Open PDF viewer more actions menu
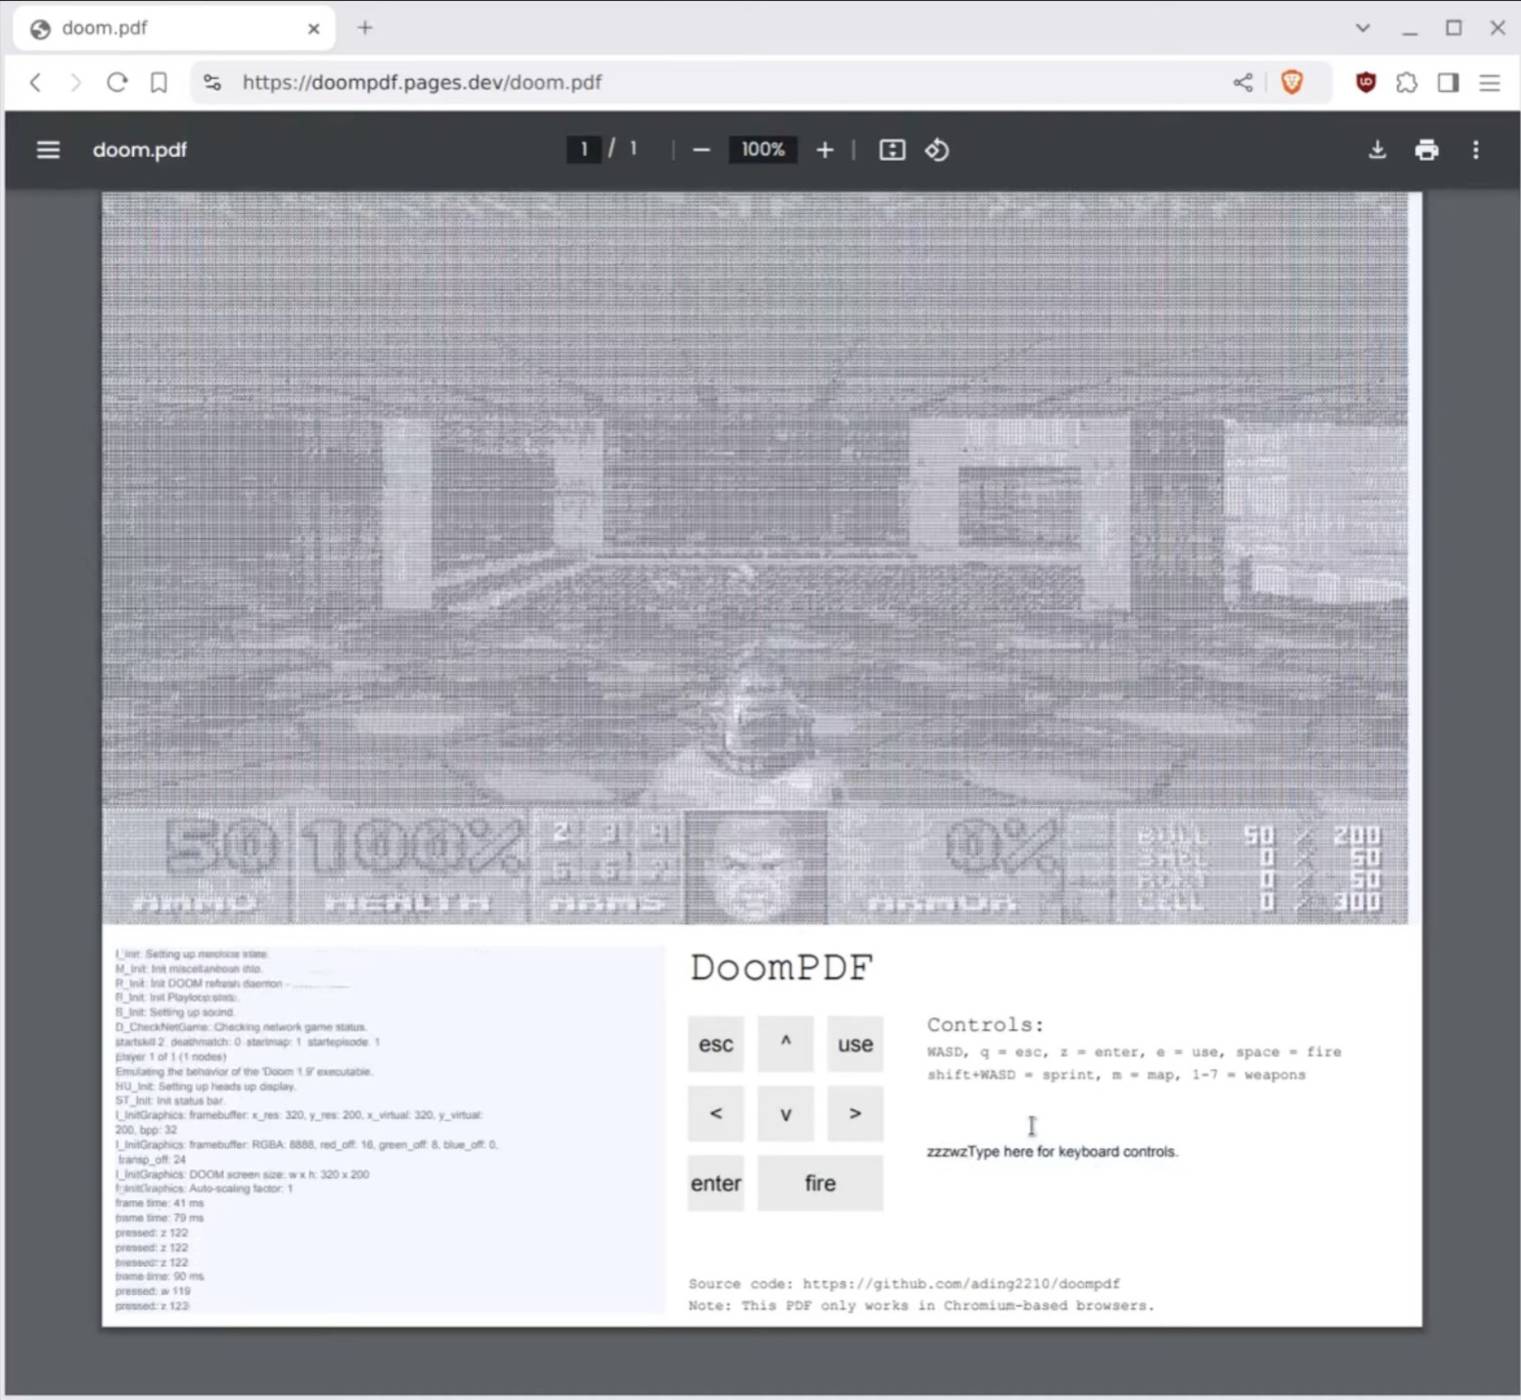This screenshot has height=1400, width=1521. pyautogui.click(x=1476, y=150)
